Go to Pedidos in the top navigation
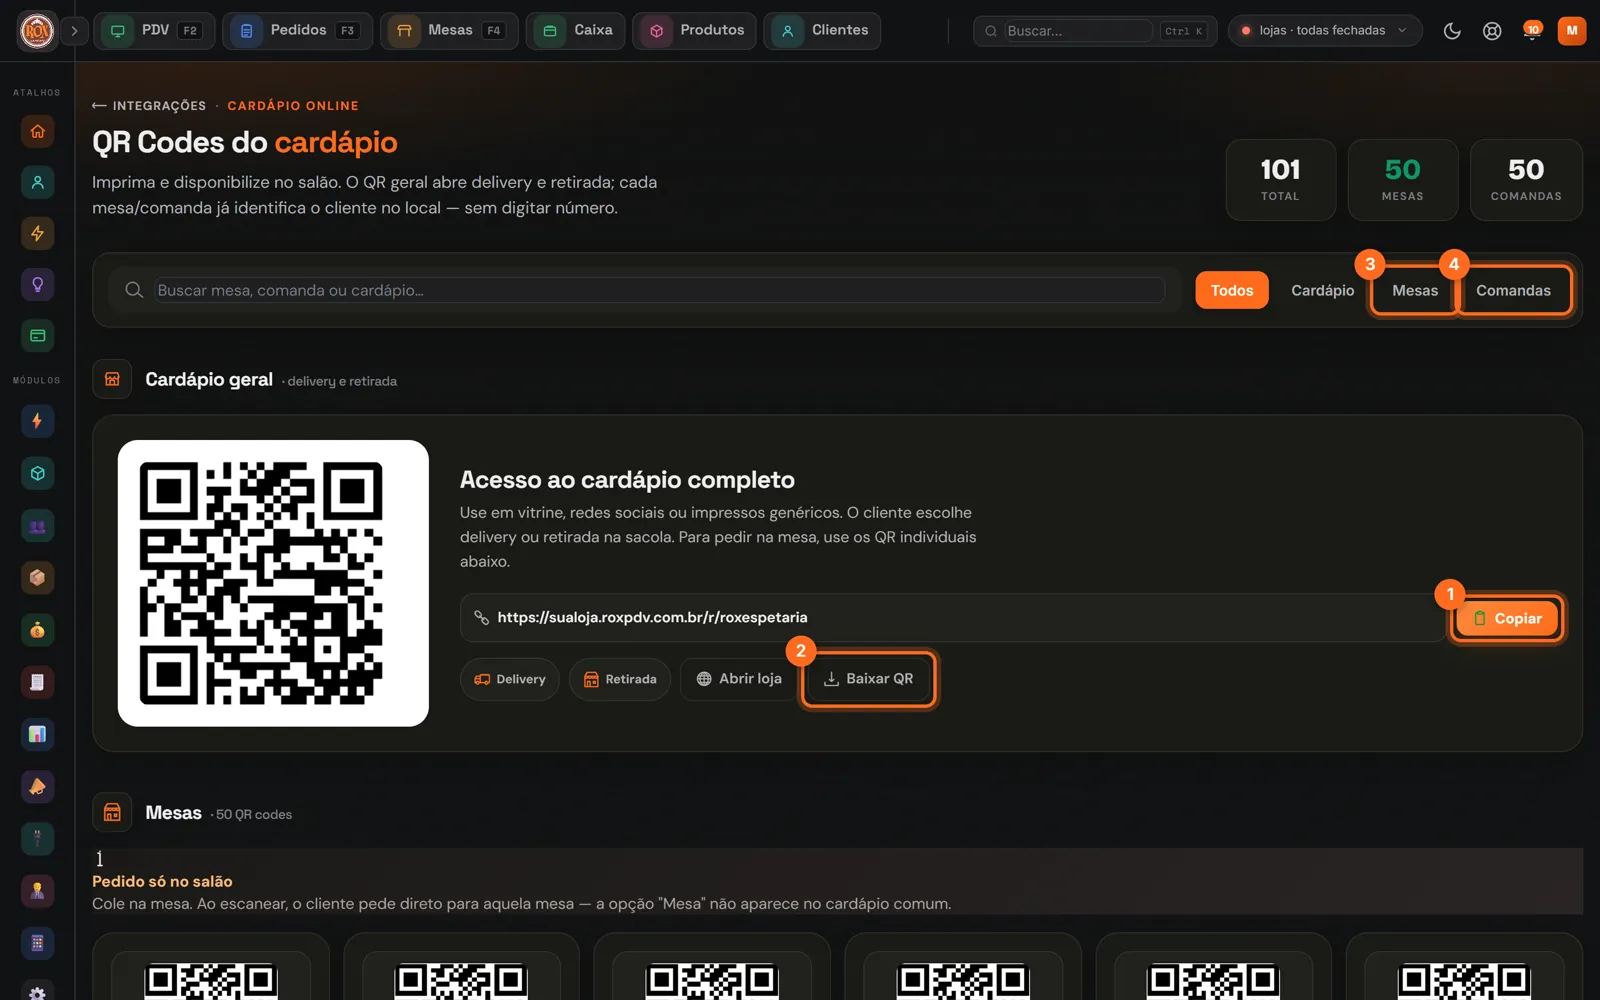 point(297,31)
